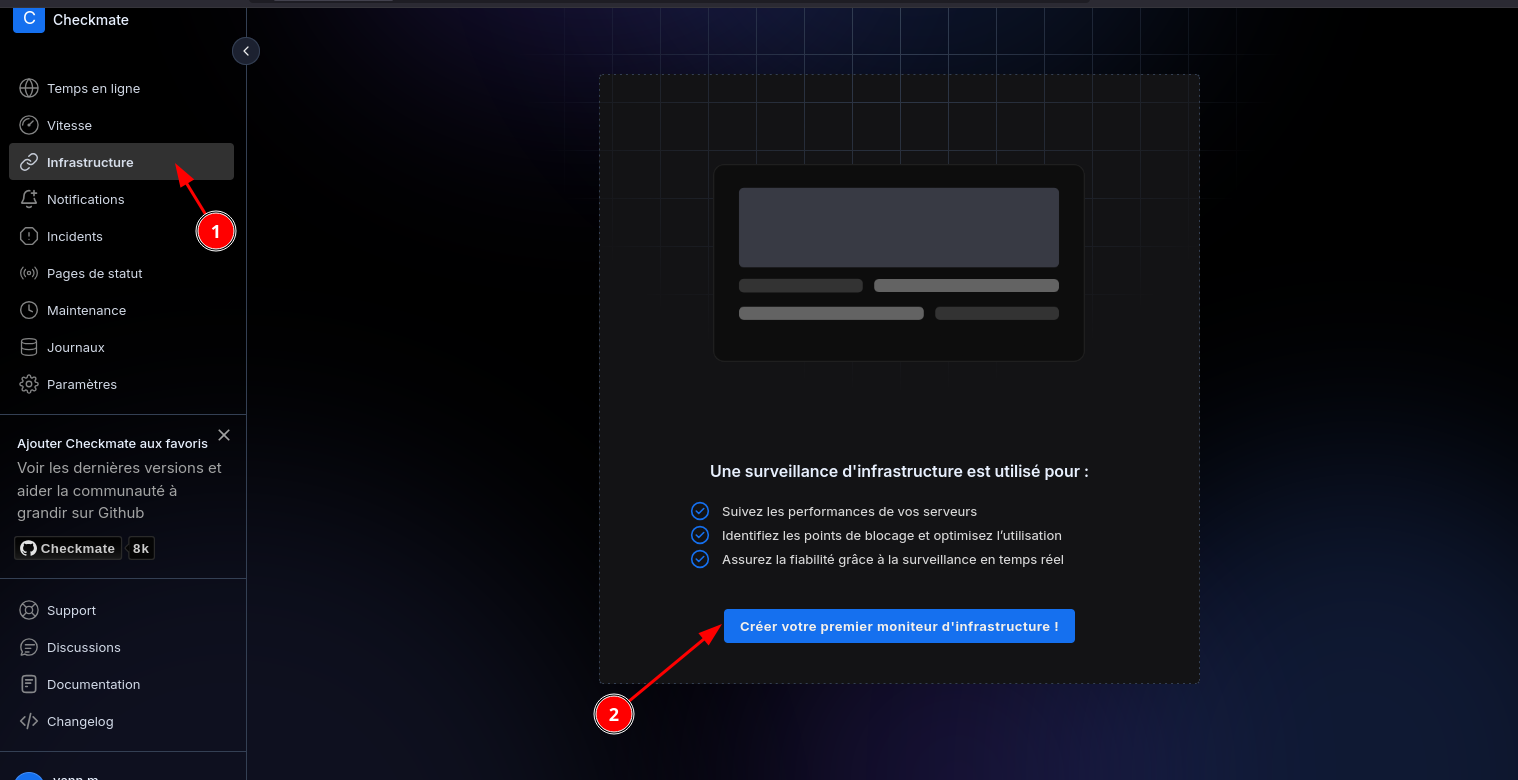Image resolution: width=1518 pixels, height=780 pixels.
Task: Click the Checkmate logo in the header
Action: [29, 19]
